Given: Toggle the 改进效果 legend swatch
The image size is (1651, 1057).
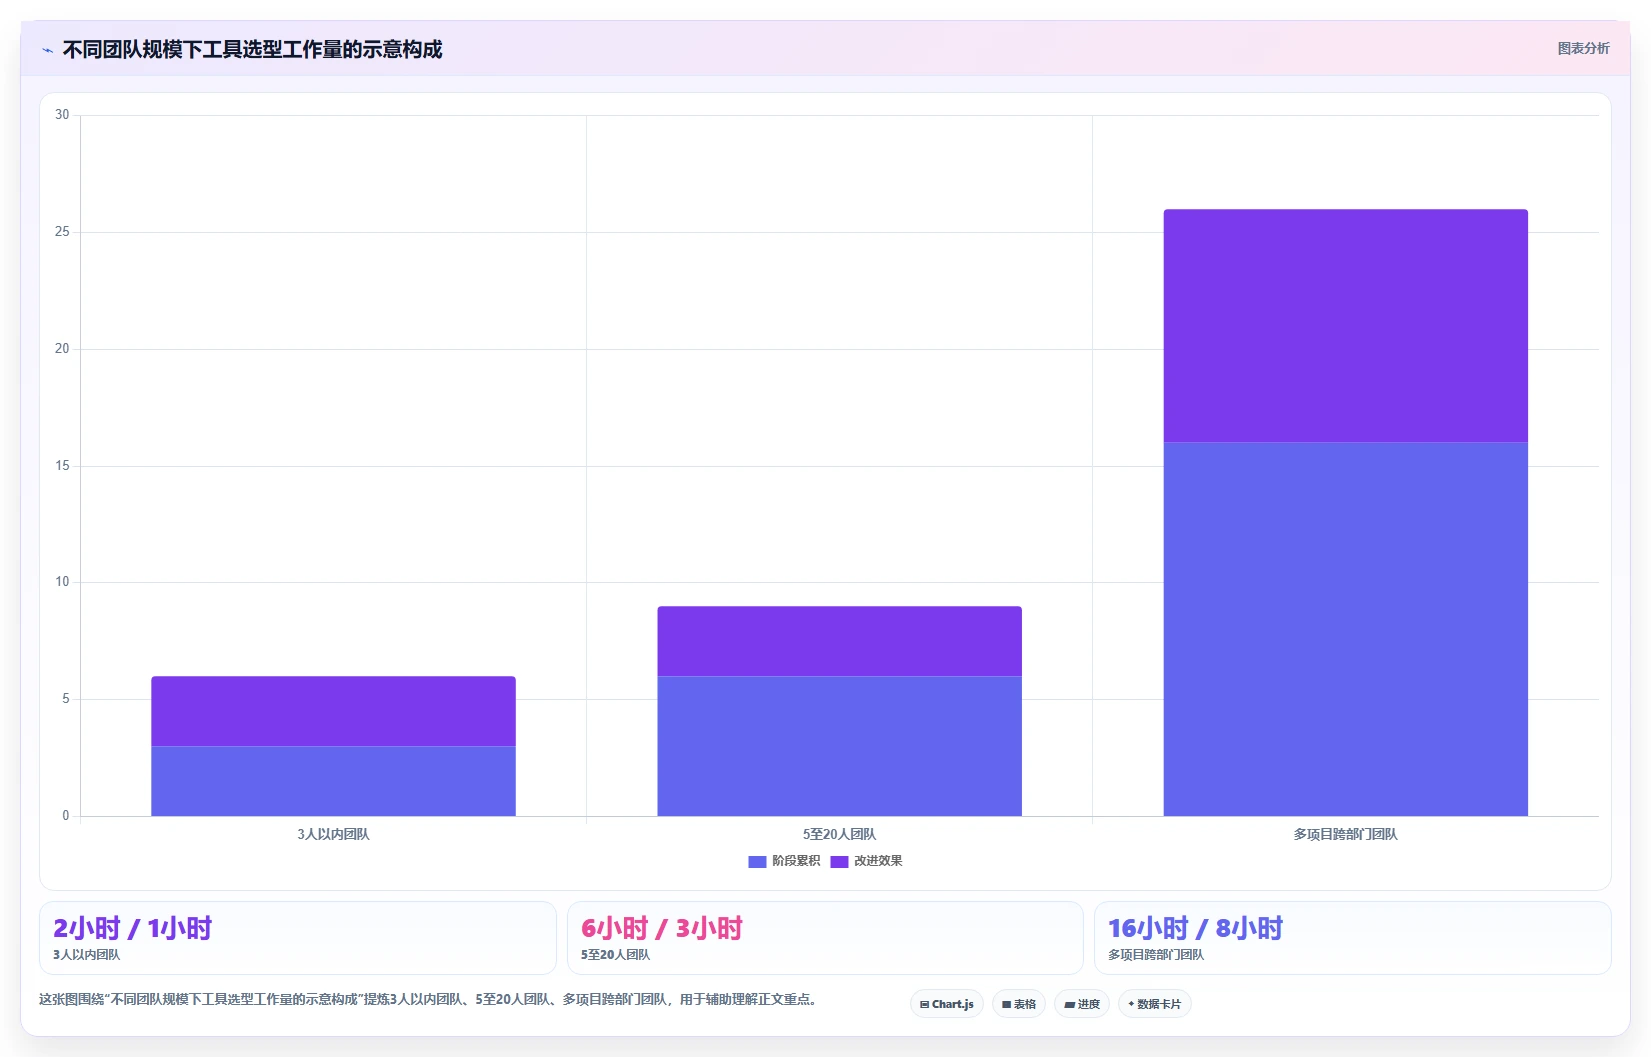Looking at the screenshot, I should 839,861.
